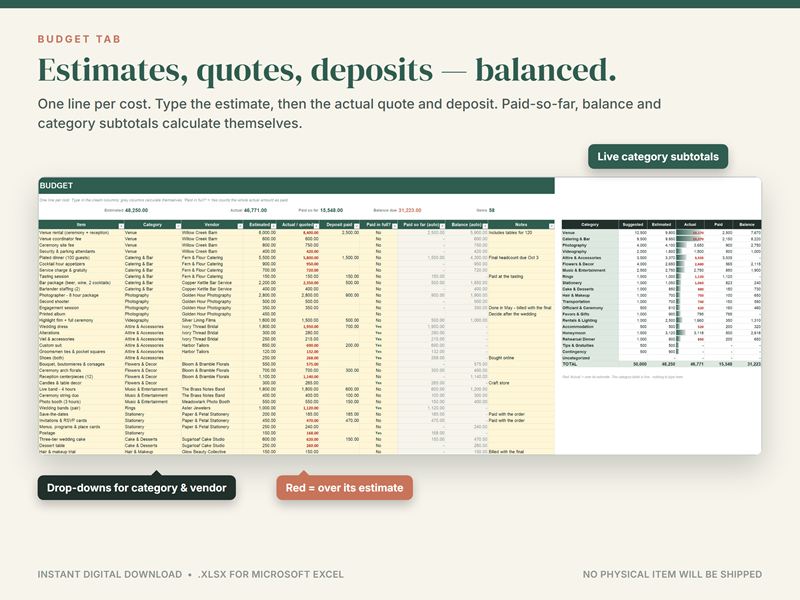This screenshot has width=800, height=600.
Task: Open the Estimated column filter arrow
Action: pyautogui.click(x=273, y=226)
